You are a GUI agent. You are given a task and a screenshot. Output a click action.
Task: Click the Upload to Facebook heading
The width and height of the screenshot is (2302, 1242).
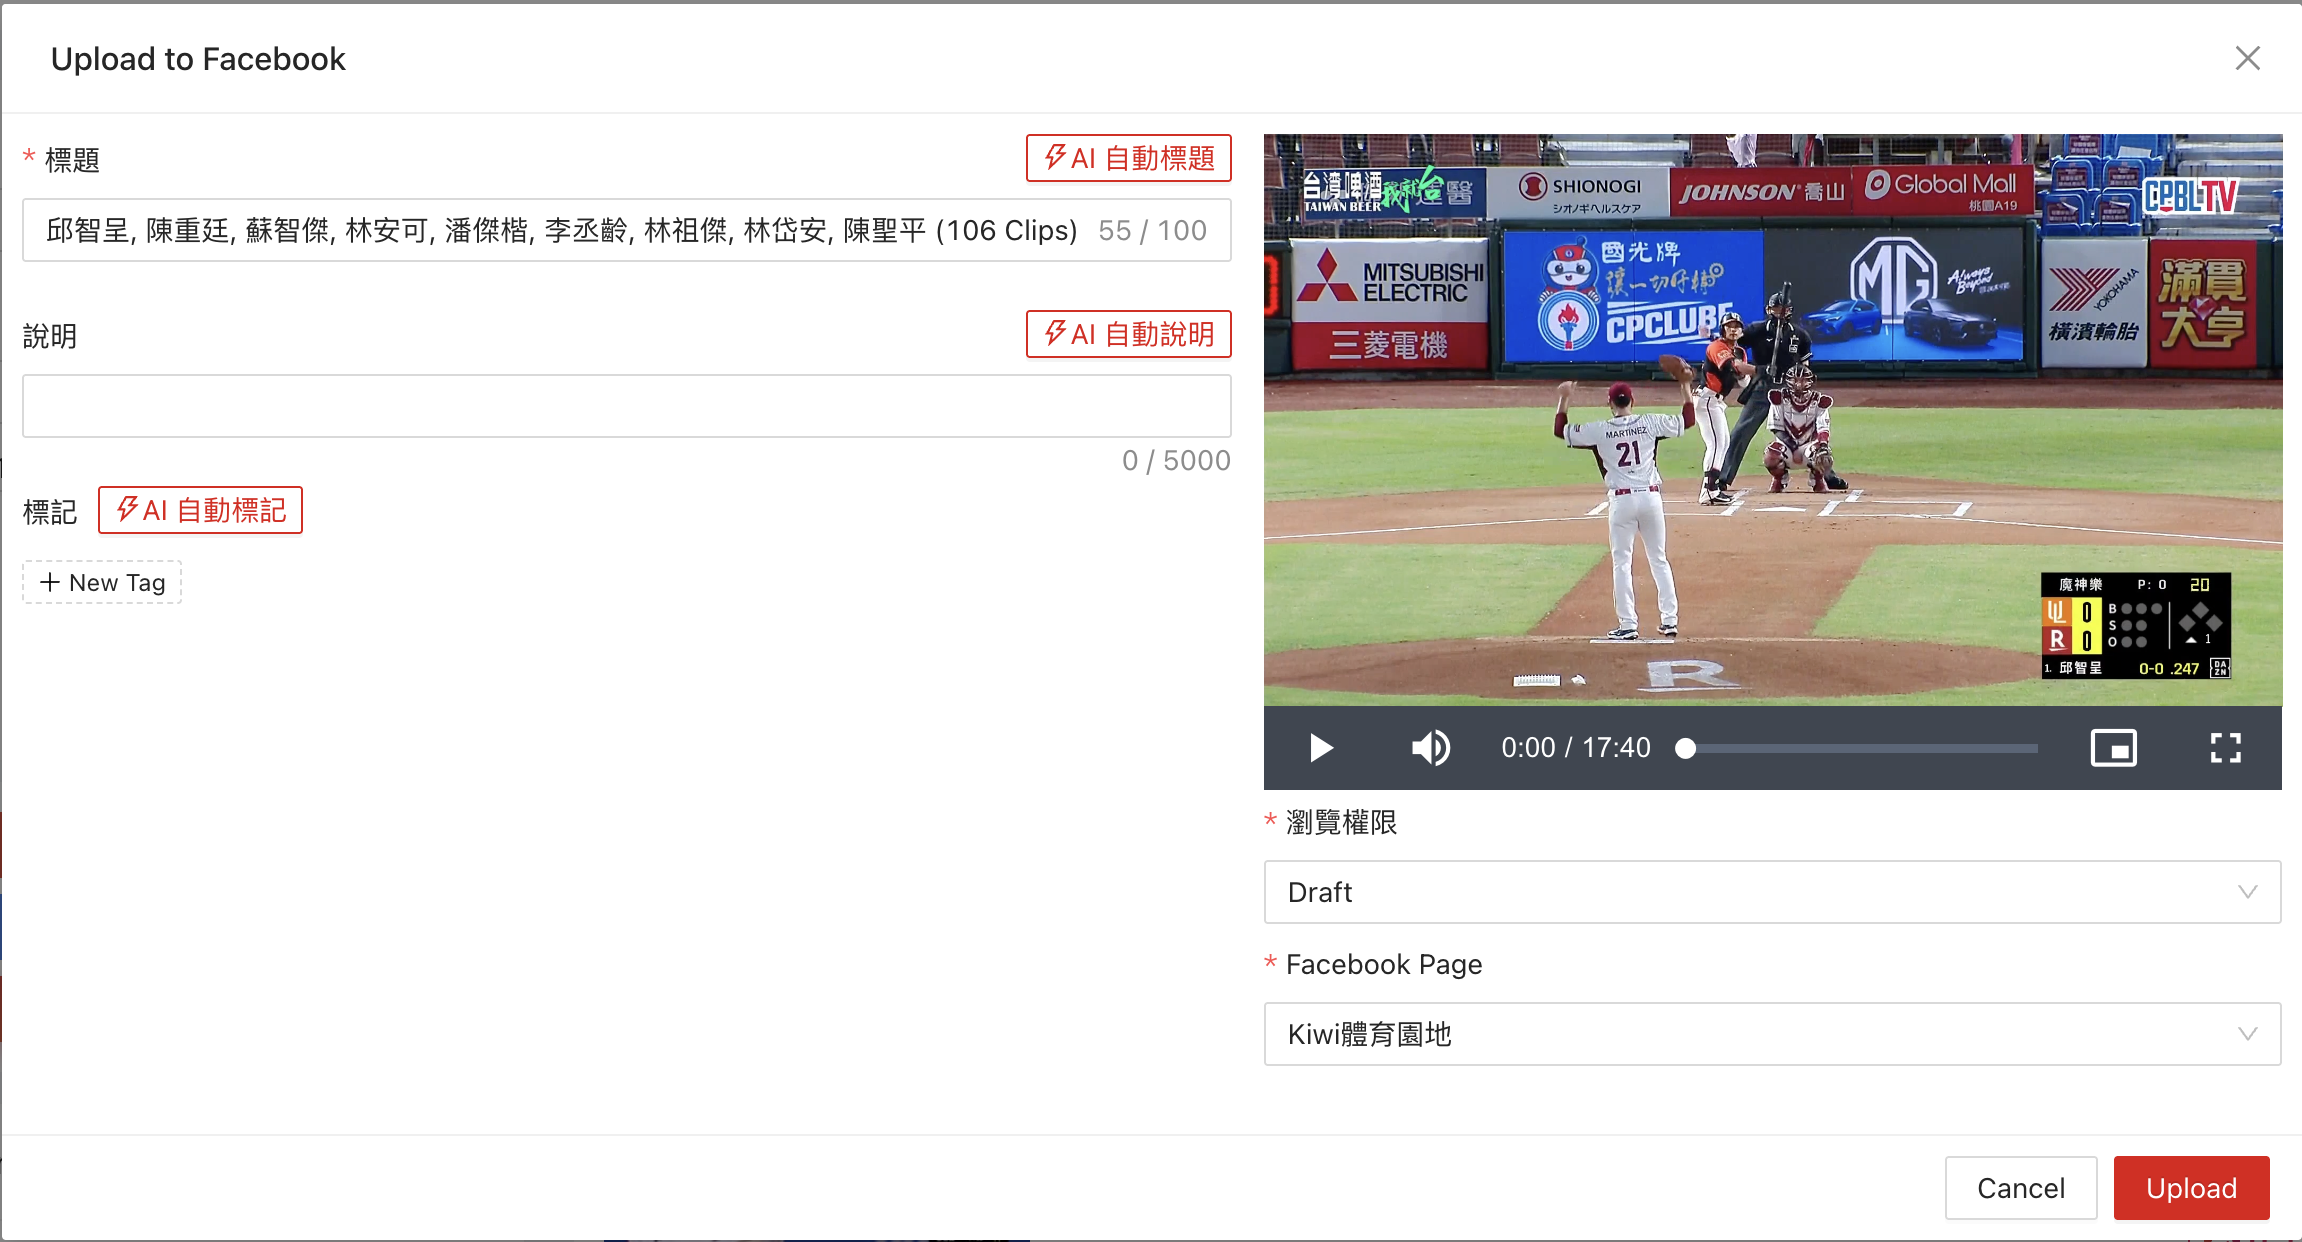point(198,59)
